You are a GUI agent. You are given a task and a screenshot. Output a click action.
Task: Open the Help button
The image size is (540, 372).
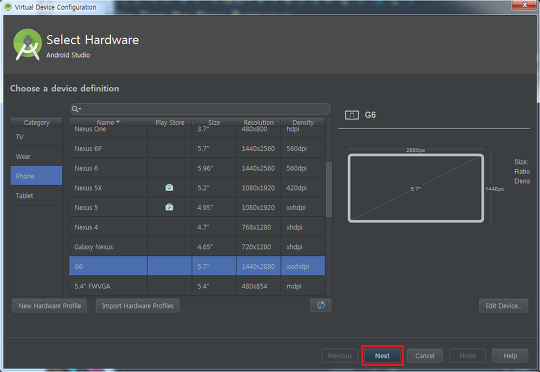pyautogui.click(x=510, y=356)
